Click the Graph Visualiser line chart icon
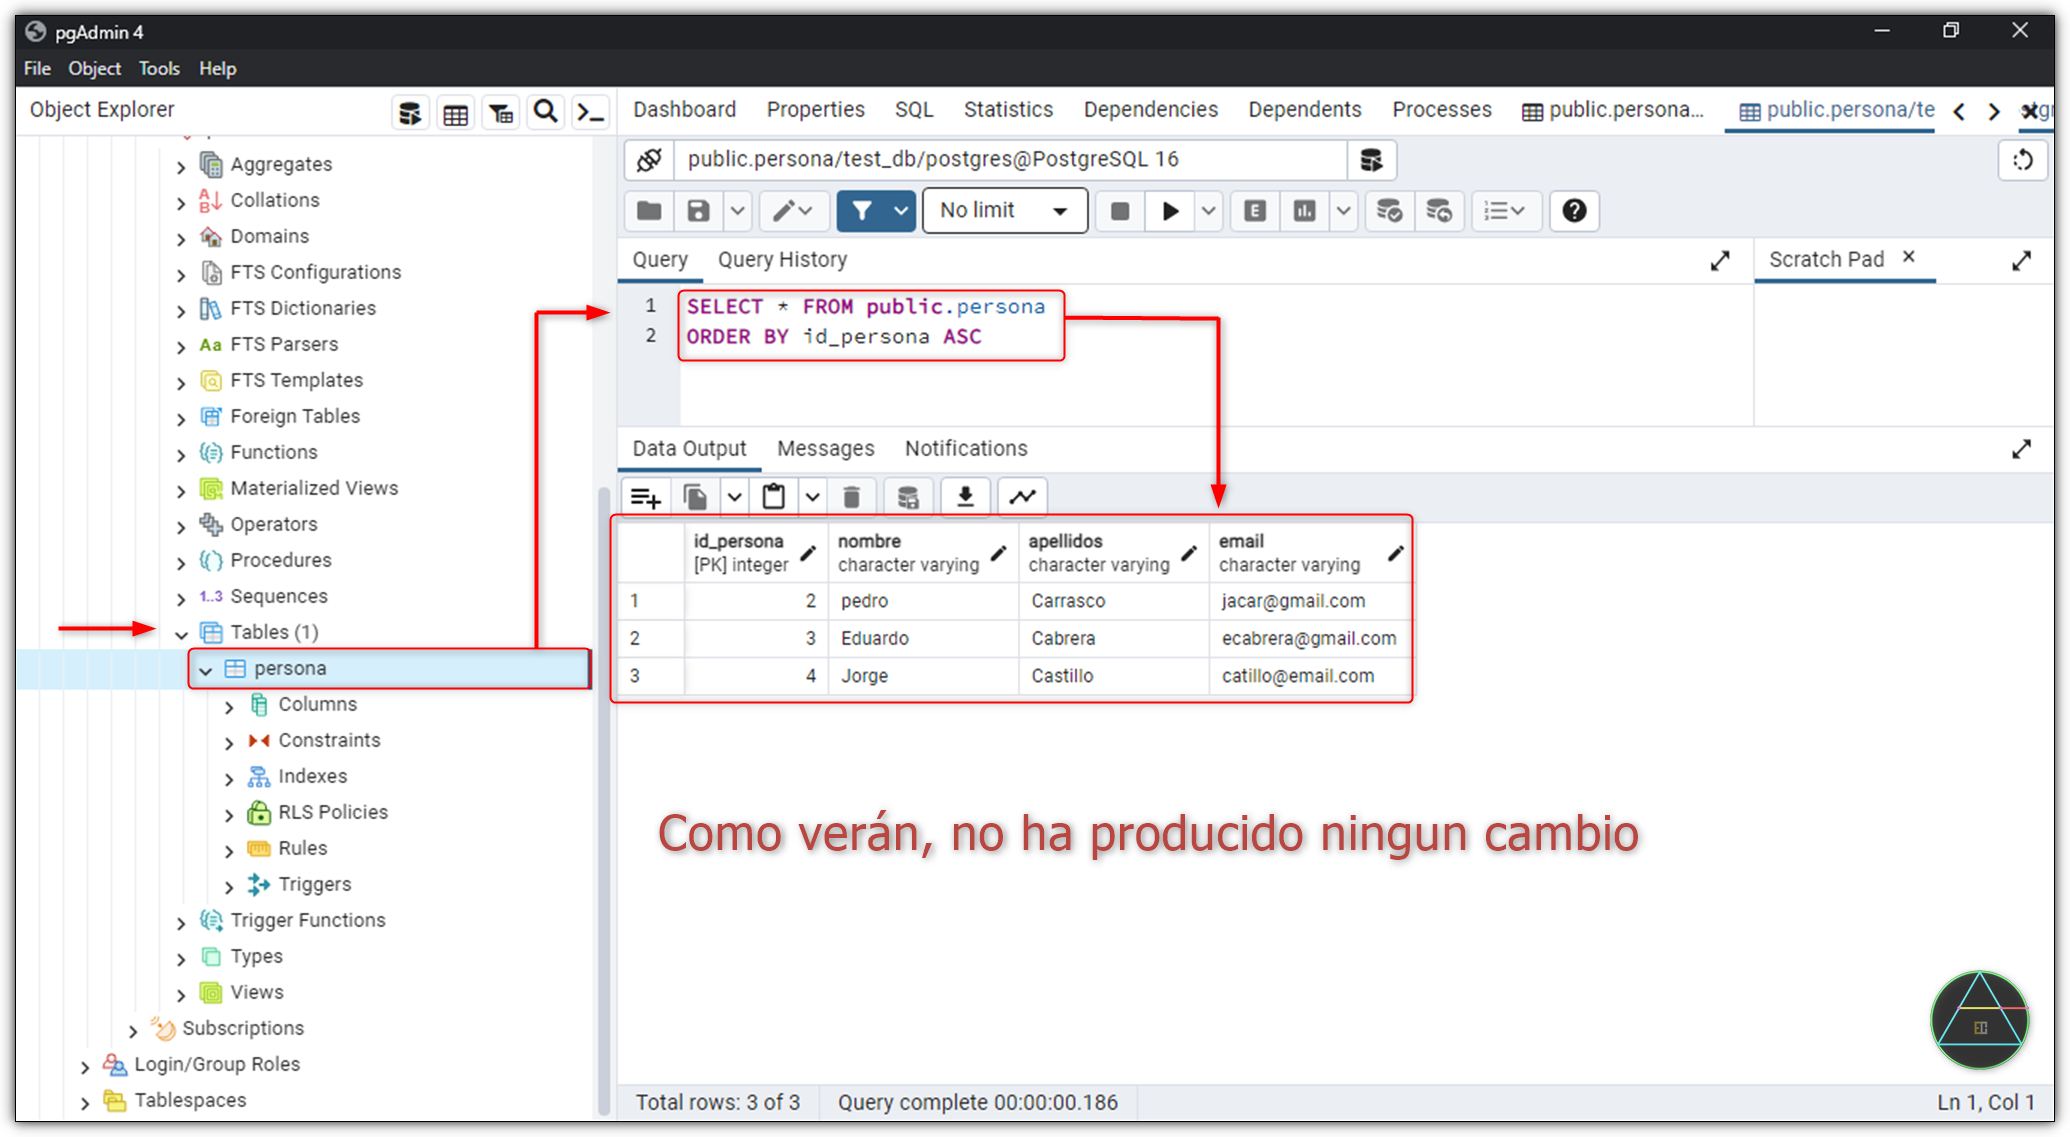This screenshot has width=2070, height=1137. click(1022, 497)
